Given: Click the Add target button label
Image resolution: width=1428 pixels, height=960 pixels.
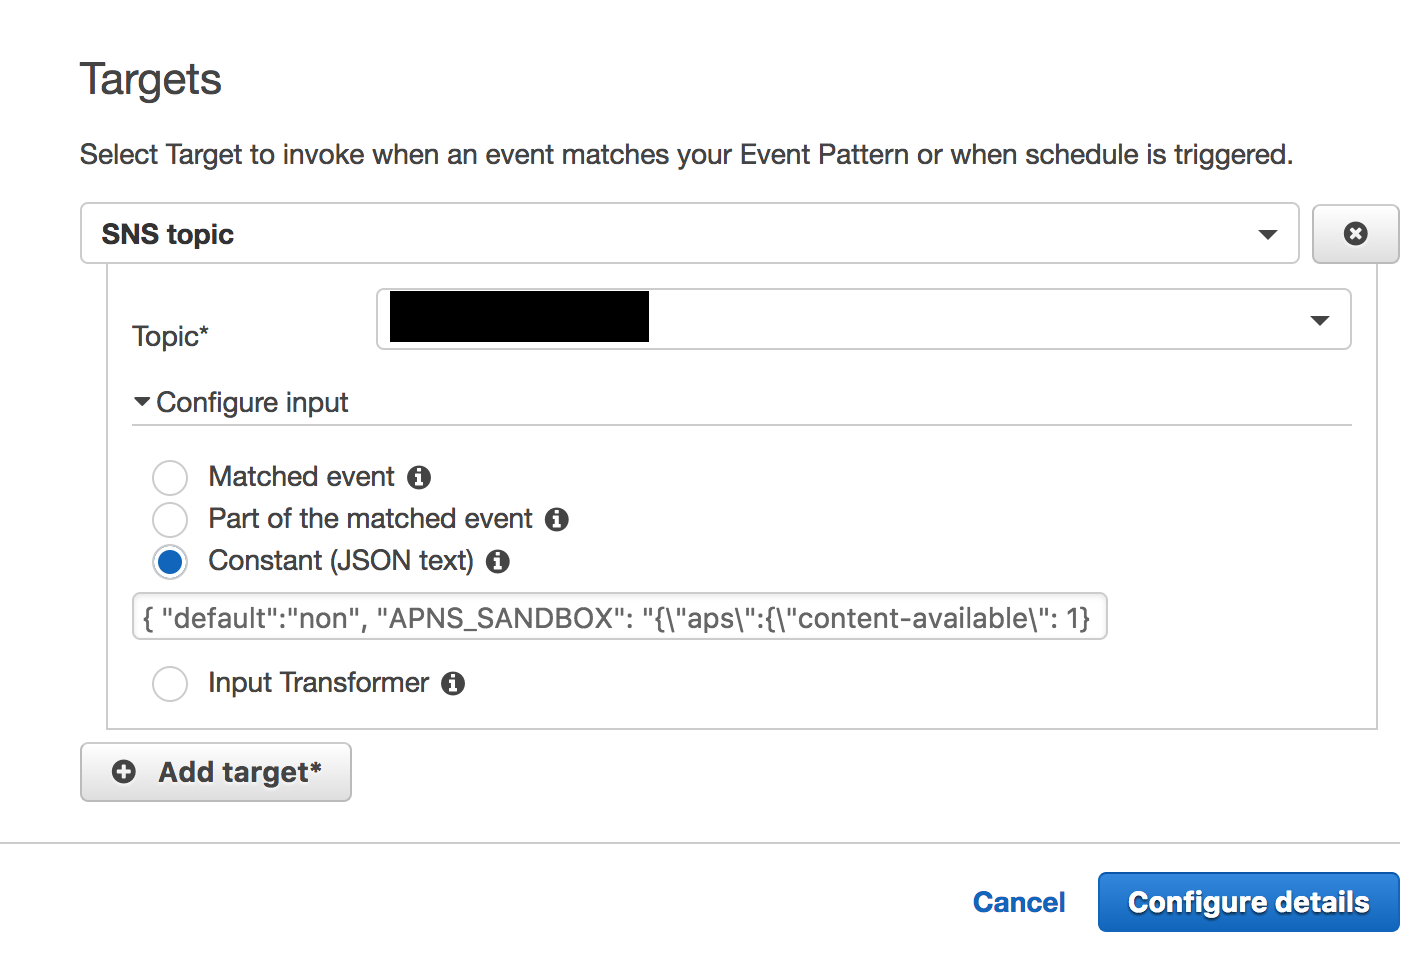Looking at the screenshot, I should (240, 772).
